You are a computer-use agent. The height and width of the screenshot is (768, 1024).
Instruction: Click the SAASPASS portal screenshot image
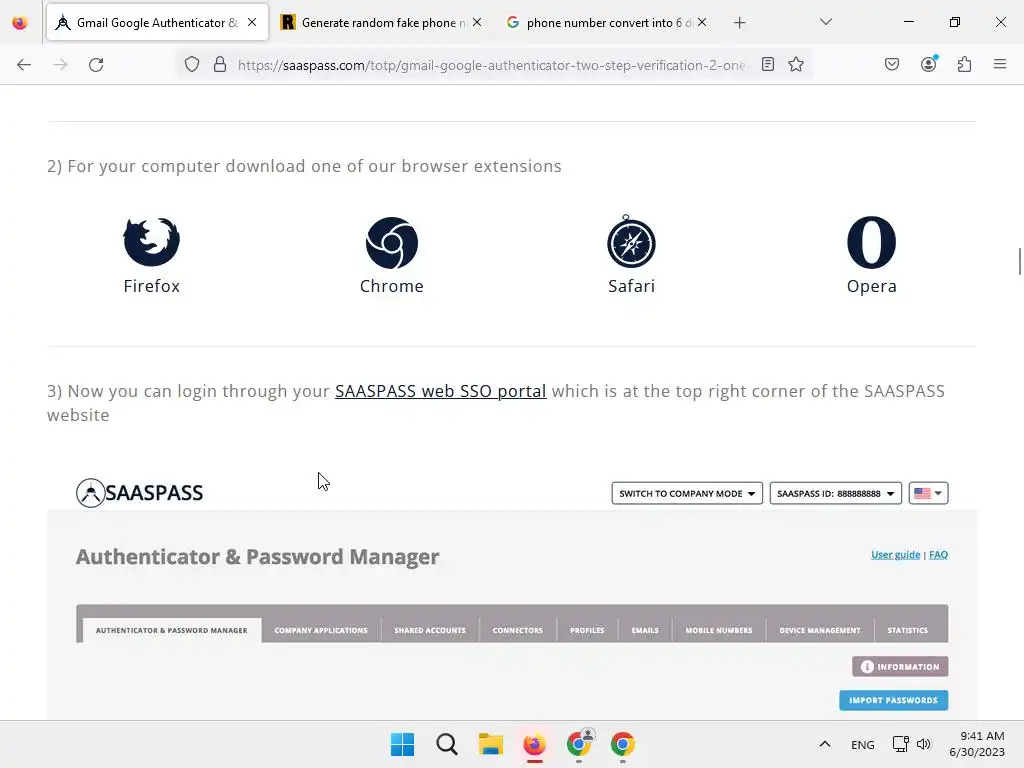[512, 596]
